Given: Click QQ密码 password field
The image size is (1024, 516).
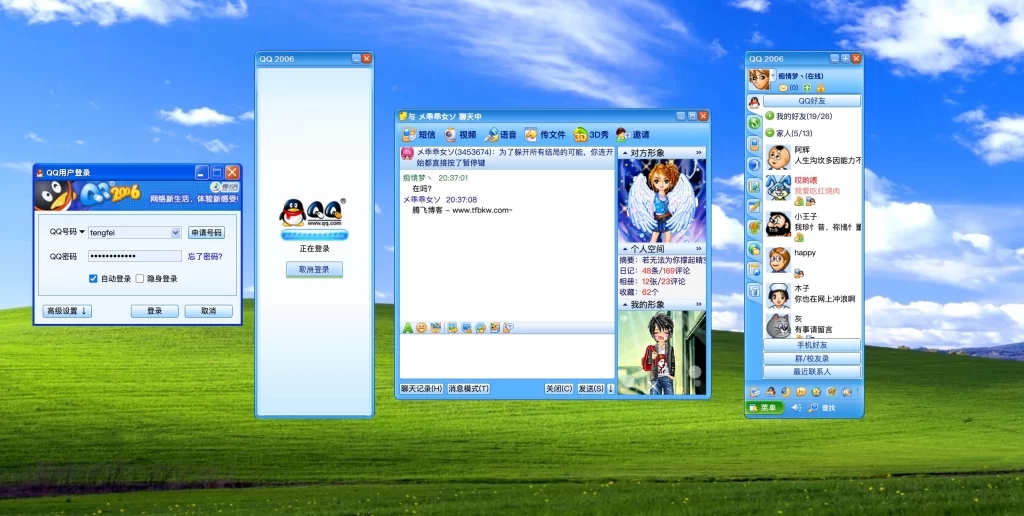Looking at the screenshot, I should pyautogui.click(x=135, y=256).
